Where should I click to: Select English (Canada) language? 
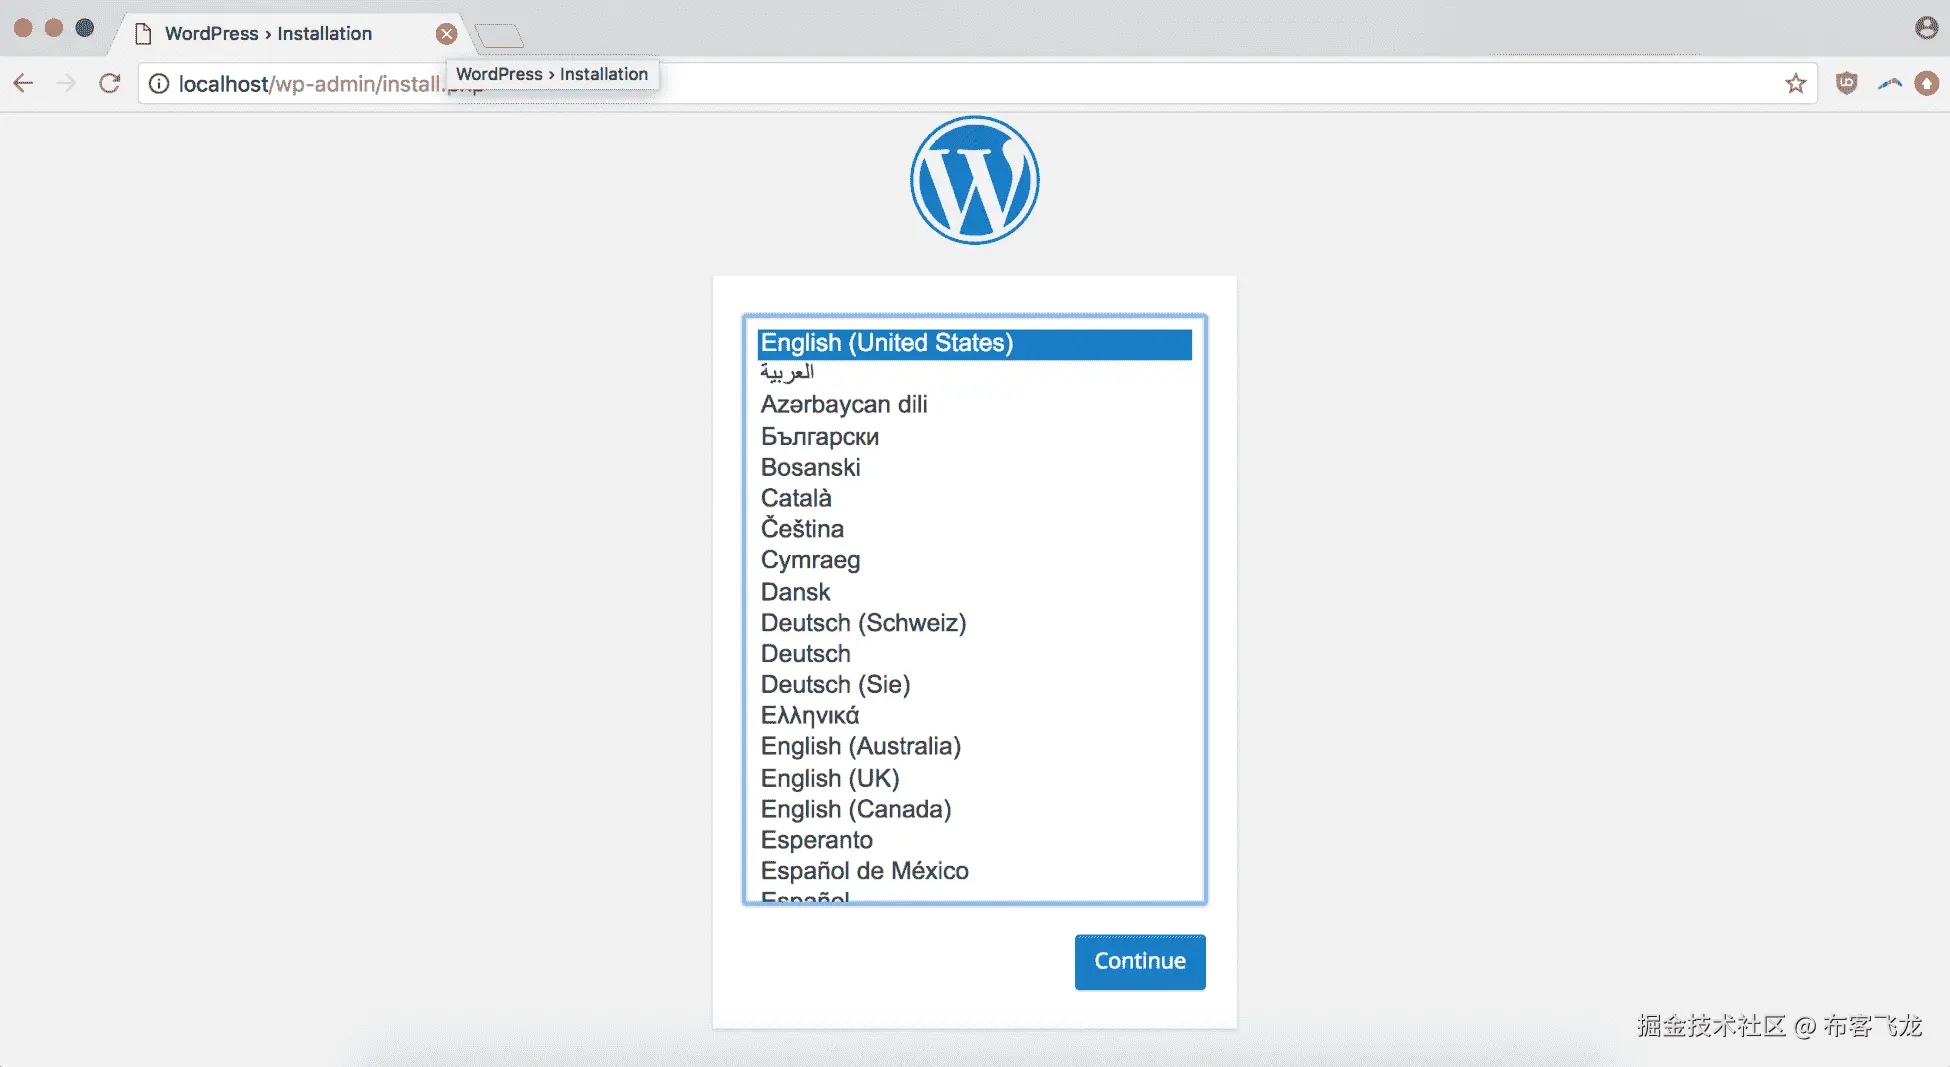point(975,809)
